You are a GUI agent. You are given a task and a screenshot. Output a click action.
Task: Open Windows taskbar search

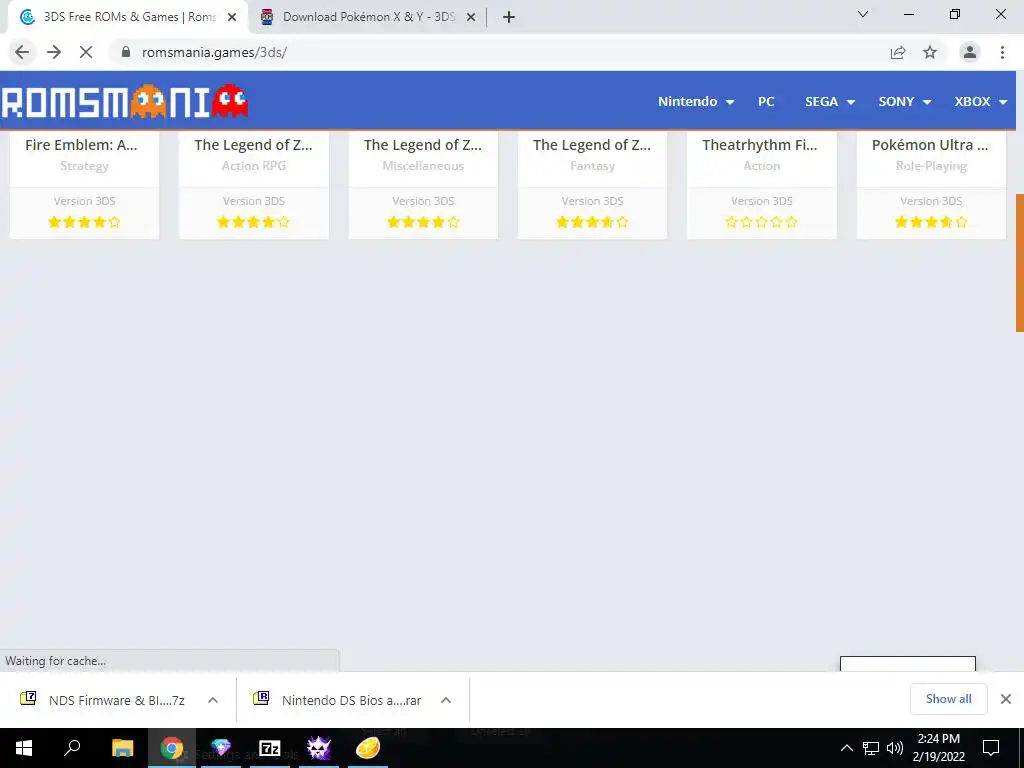[72, 748]
